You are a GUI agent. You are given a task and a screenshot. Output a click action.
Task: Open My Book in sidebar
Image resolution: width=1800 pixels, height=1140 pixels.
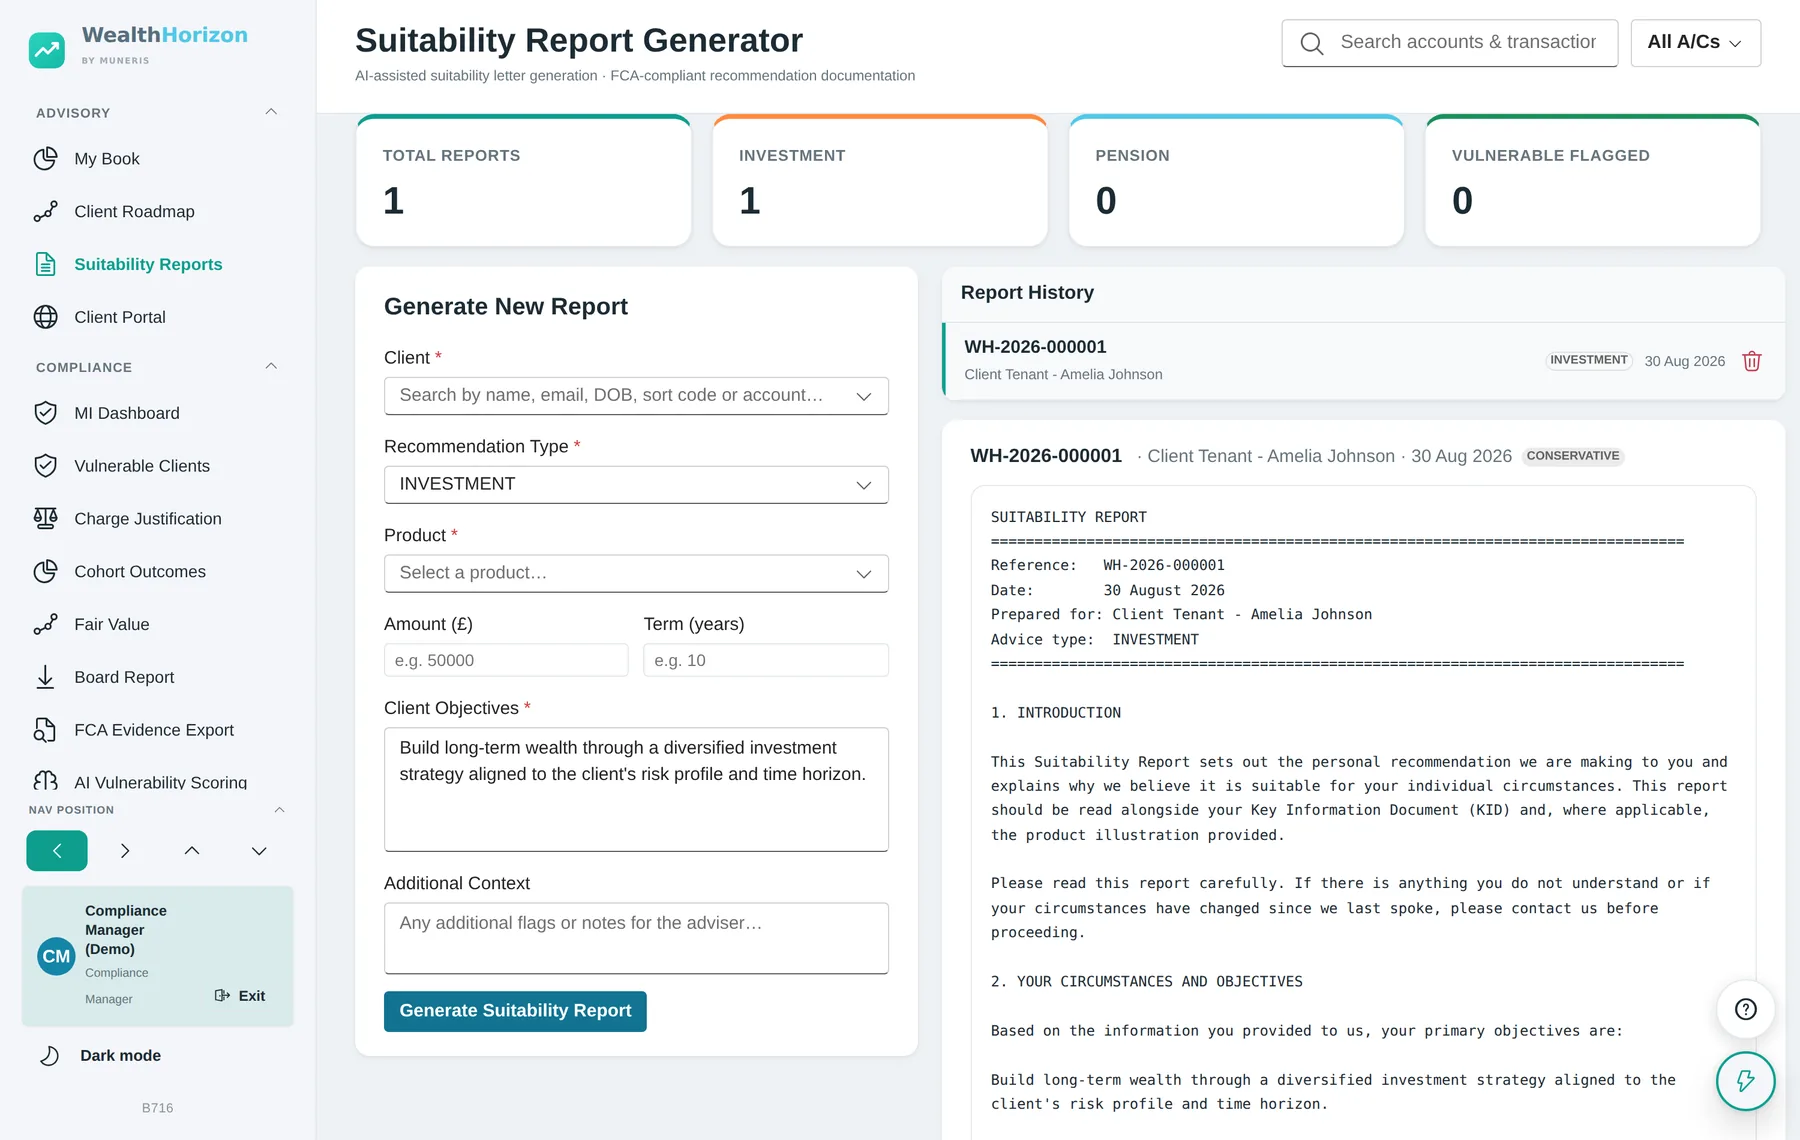pos(107,159)
